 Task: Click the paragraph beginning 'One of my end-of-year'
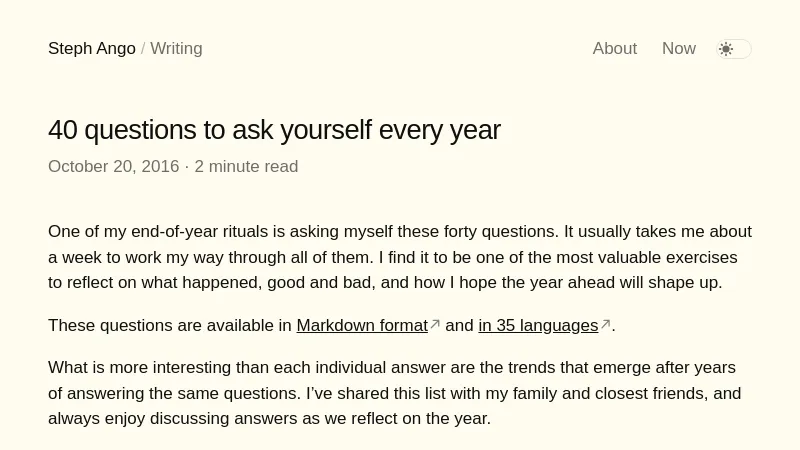(400, 257)
